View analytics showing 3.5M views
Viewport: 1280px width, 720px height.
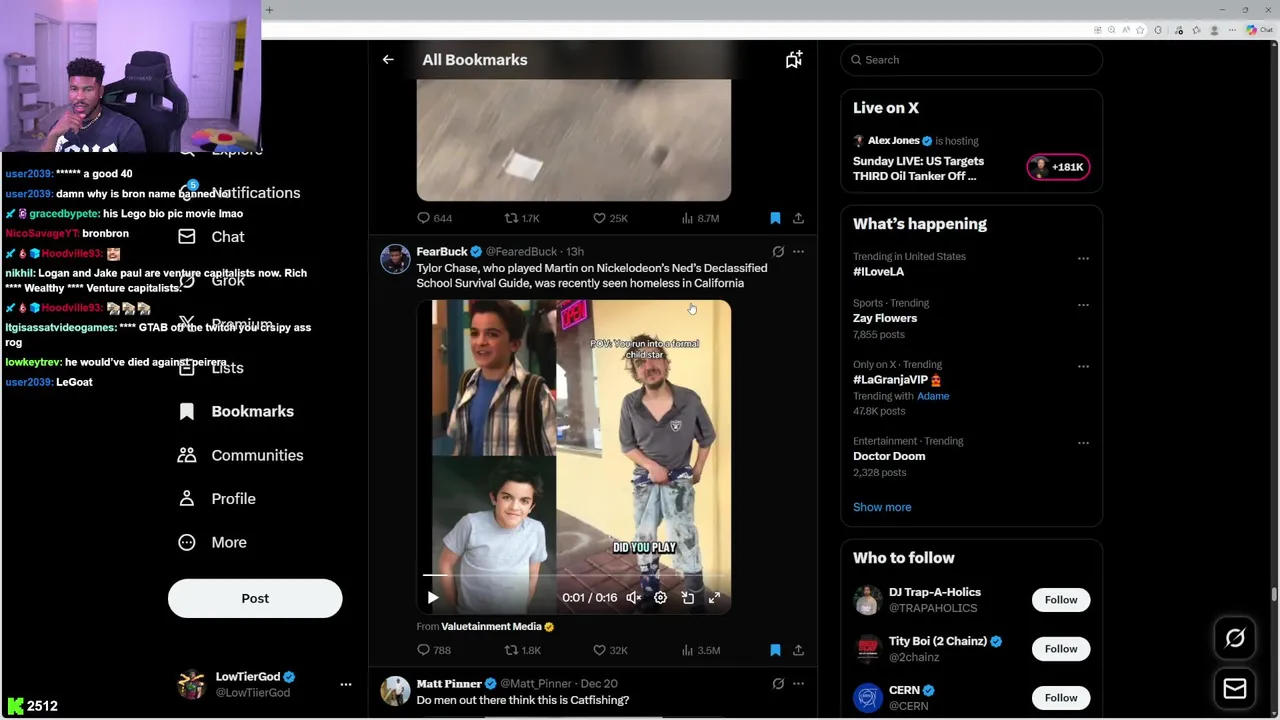click(700, 650)
